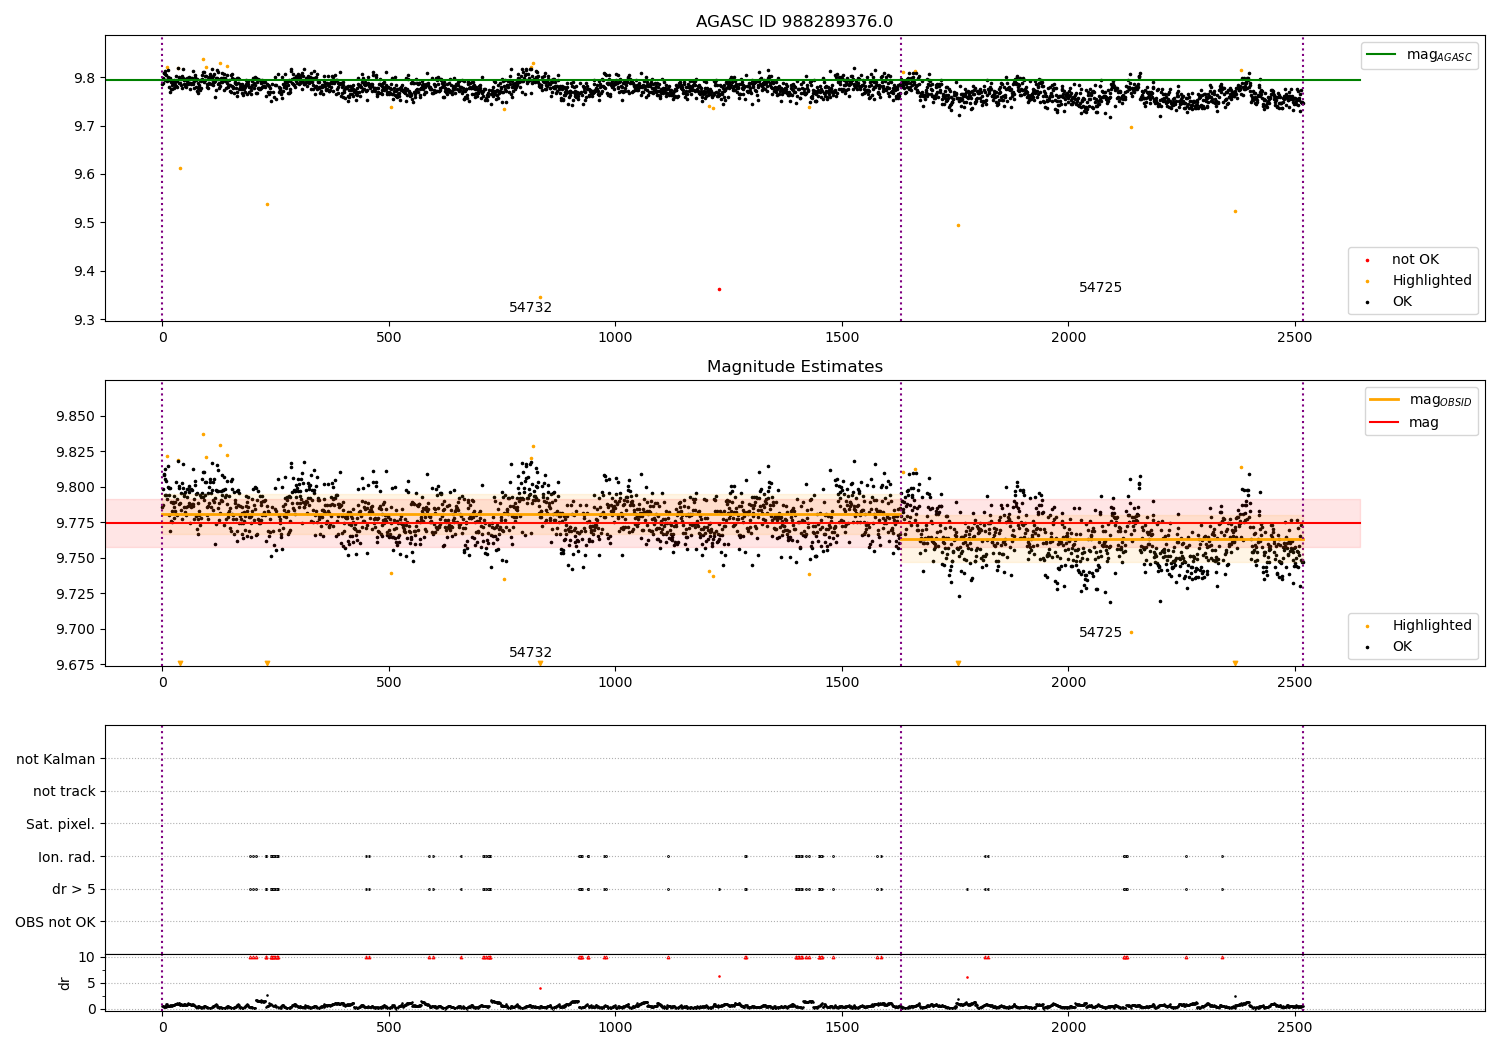Click x-axis tick '1000' in the top plot
This screenshot has width=1500, height=1050.
[x=615, y=338]
